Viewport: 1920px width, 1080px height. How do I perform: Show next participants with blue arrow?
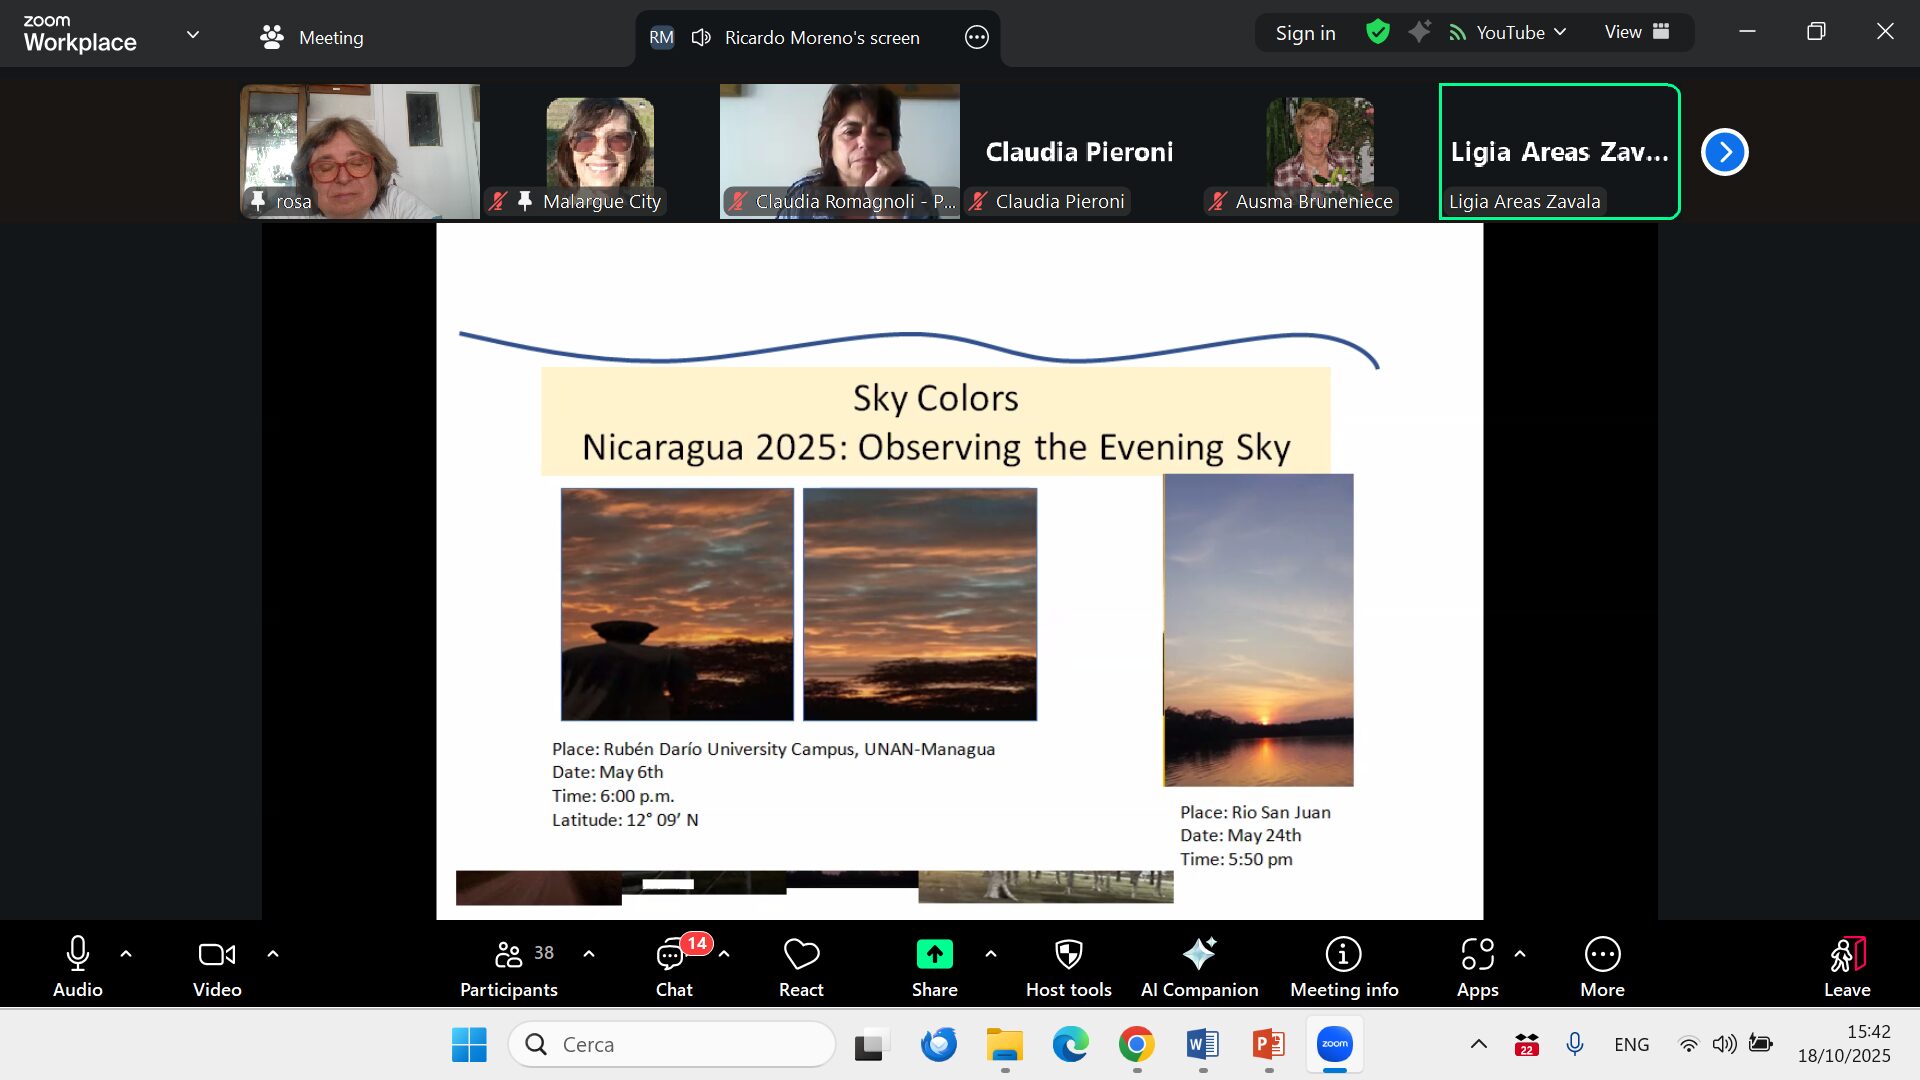(1724, 152)
